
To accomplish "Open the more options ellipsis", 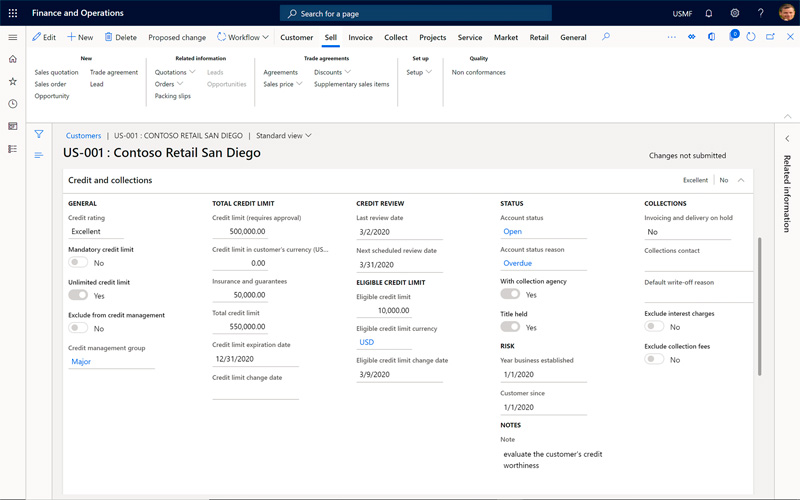I will pos(671,37).
